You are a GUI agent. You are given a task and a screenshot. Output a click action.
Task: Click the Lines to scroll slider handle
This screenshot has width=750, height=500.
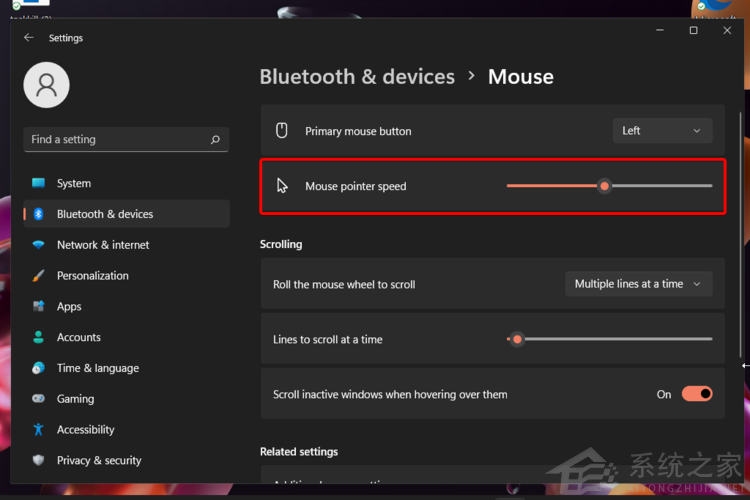pyautogui.click(x=517, y=339)
